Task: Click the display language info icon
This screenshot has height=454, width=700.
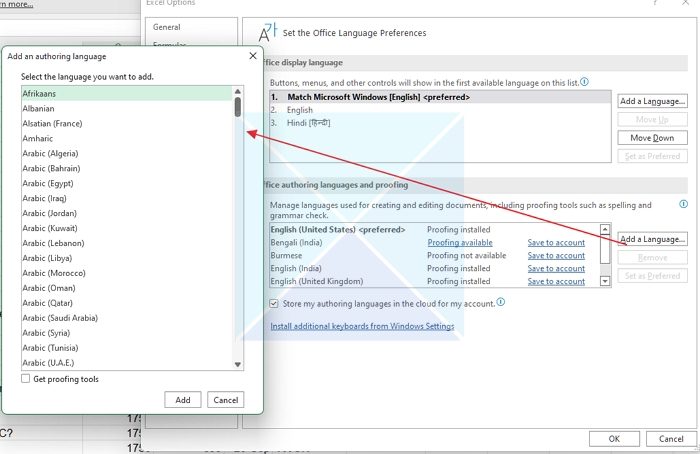Action: [584, 82]
